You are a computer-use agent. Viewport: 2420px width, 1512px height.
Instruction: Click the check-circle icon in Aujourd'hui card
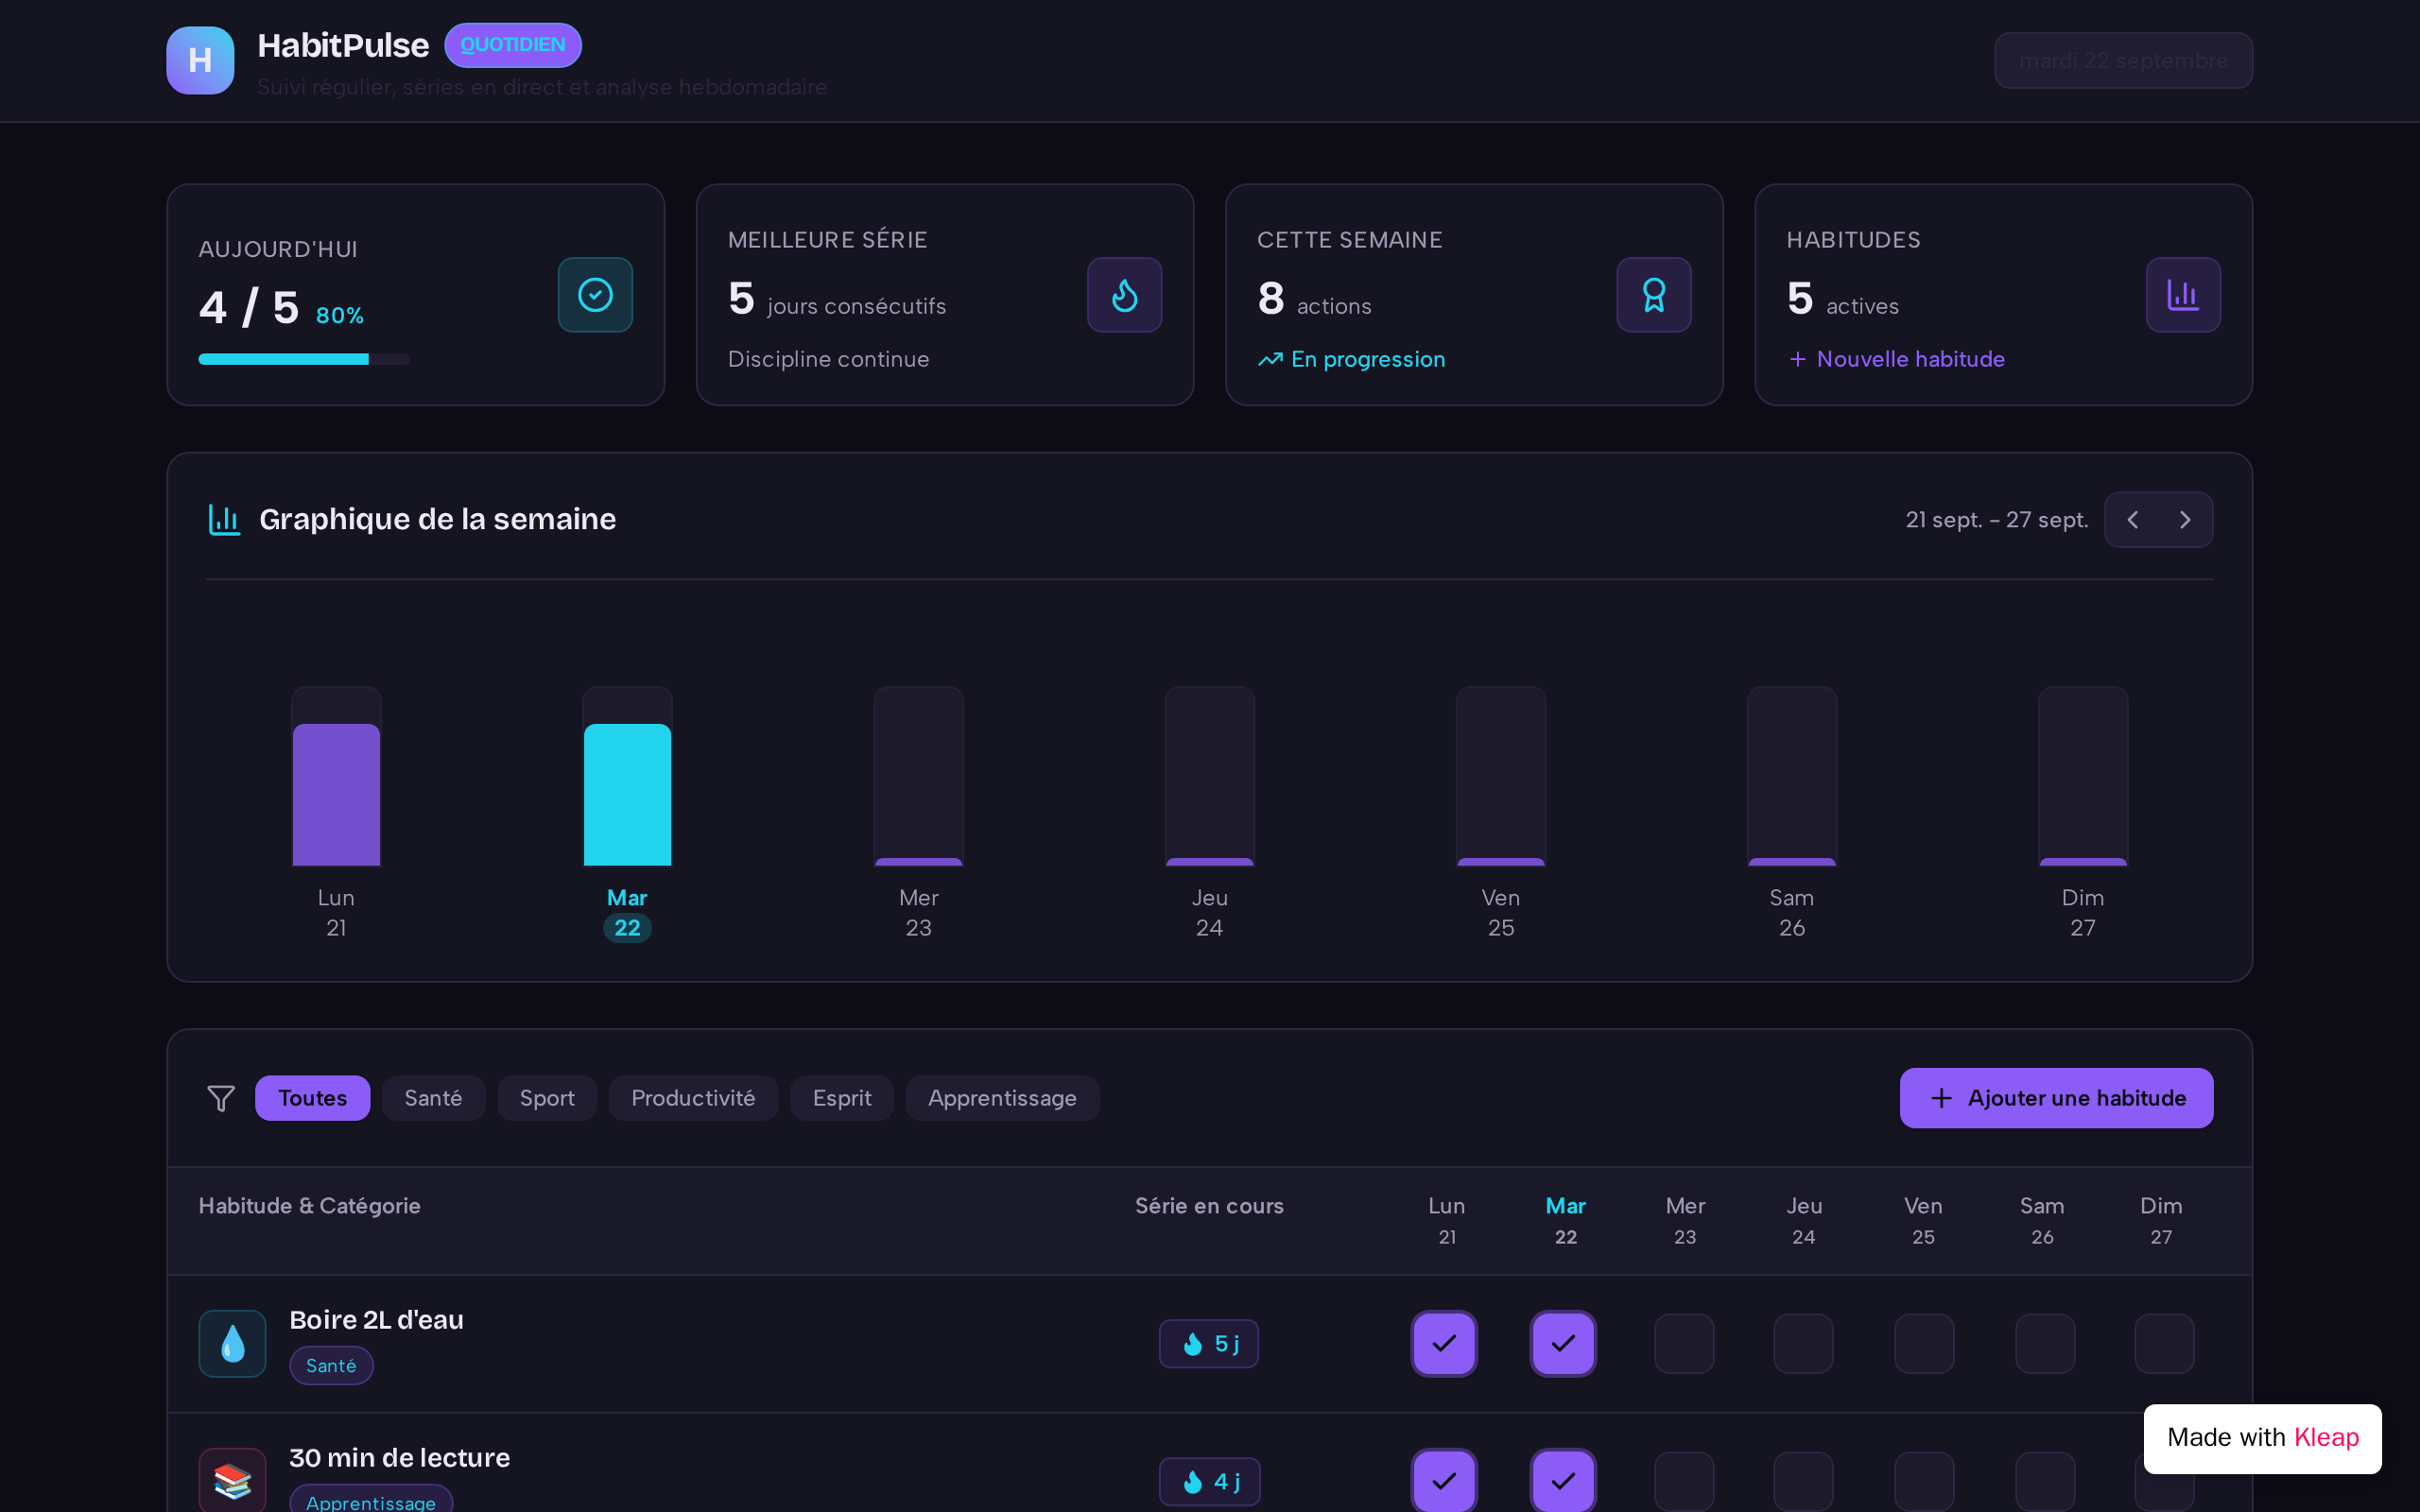595,295
